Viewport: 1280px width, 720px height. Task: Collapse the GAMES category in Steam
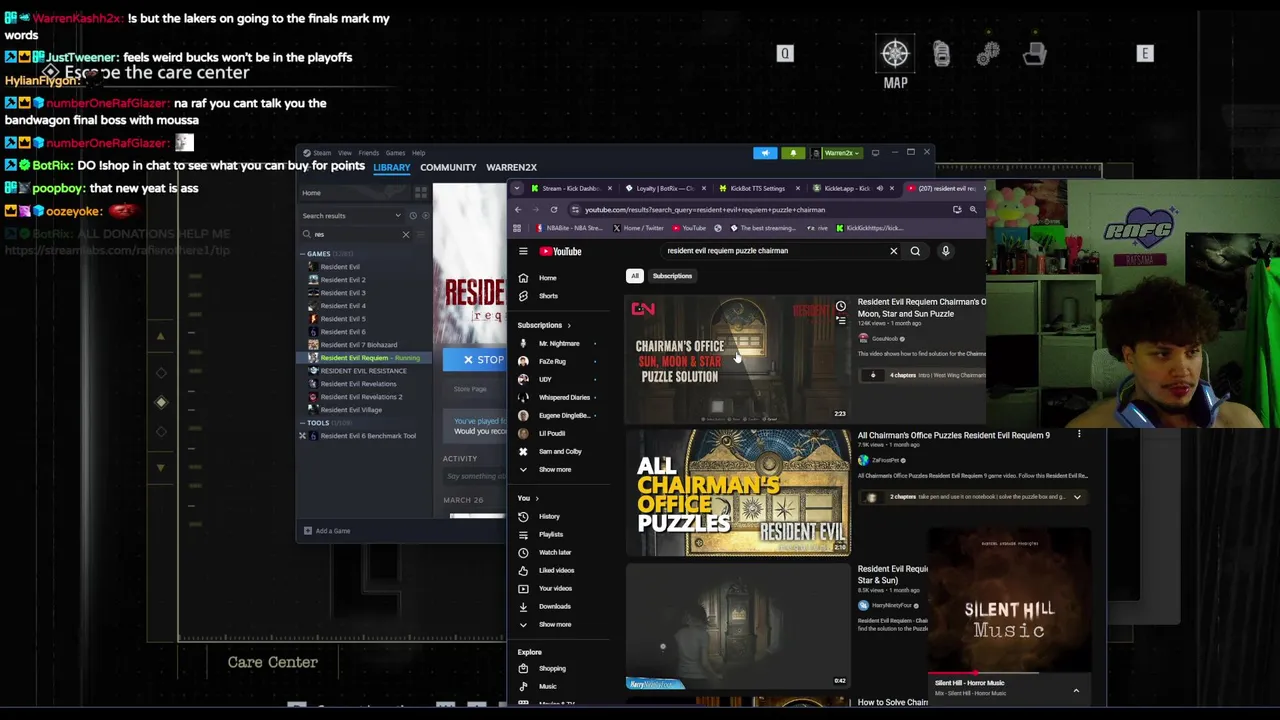pos(303,254)
